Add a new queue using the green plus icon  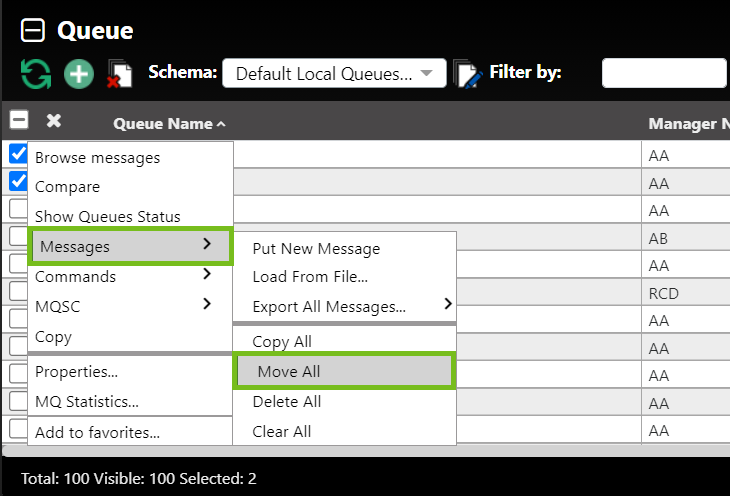point(79,74)
